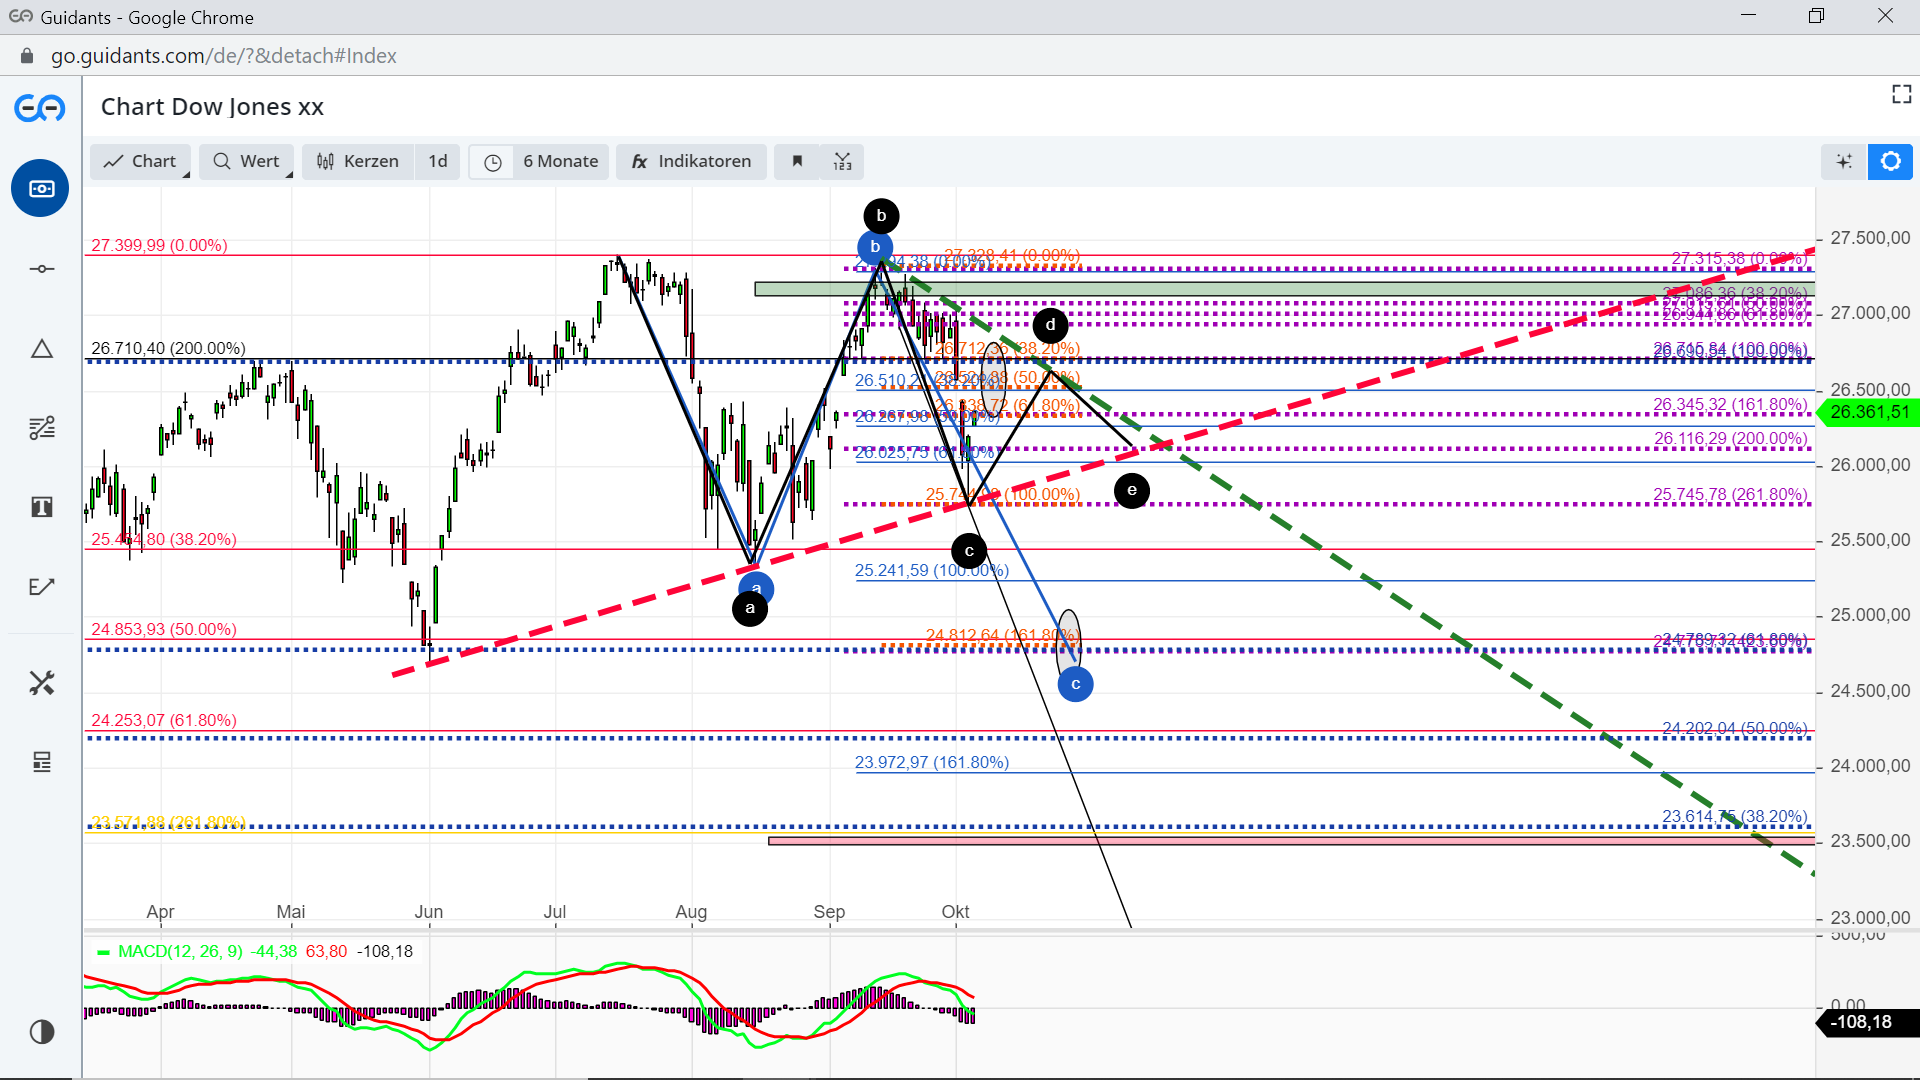This screenshot has width=1920, height=1080.
Task: Click the green 26.361,51 current price tag
Action: coord(1868,412)
